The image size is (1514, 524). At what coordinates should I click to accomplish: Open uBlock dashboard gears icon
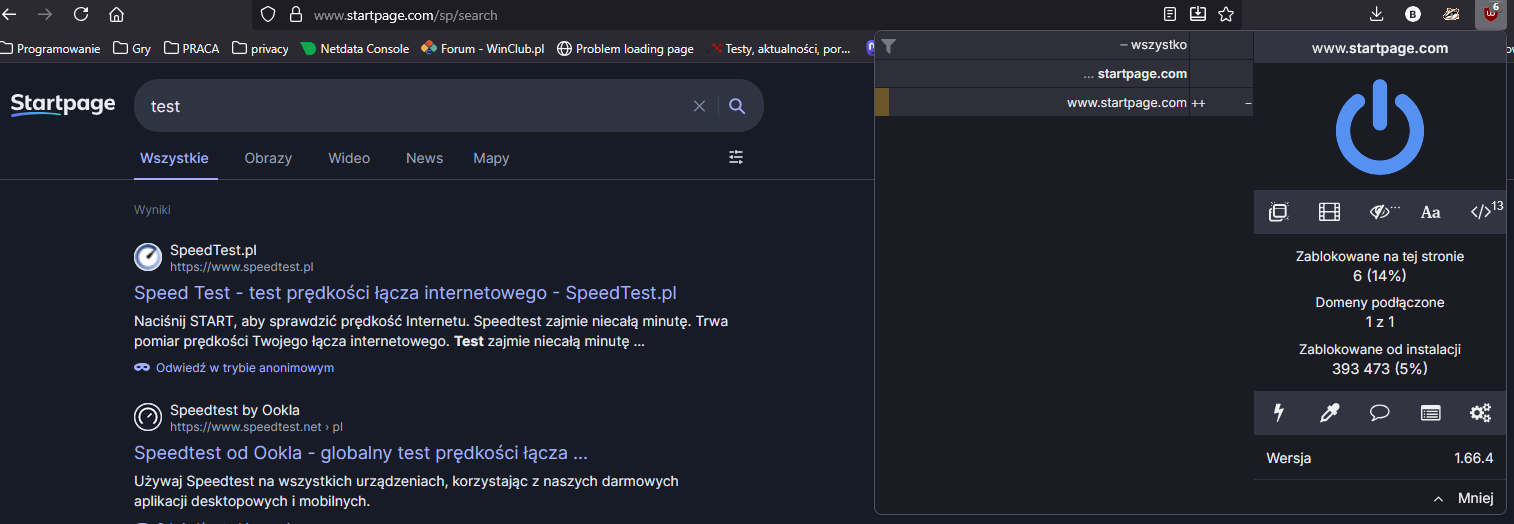click(1480, 412)
